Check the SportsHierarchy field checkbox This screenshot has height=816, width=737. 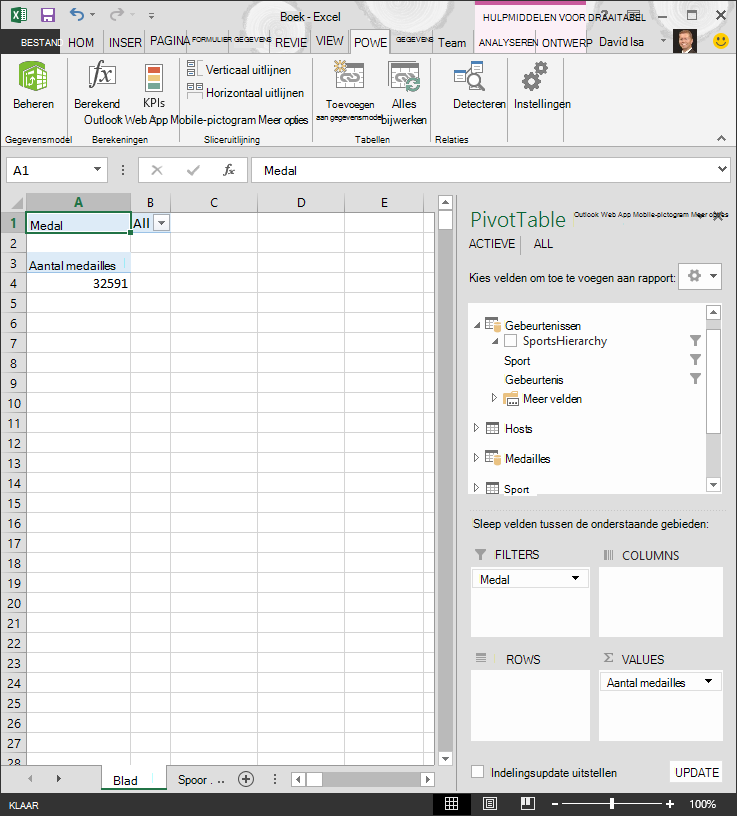pyautogui.click(x=511, y=340)
